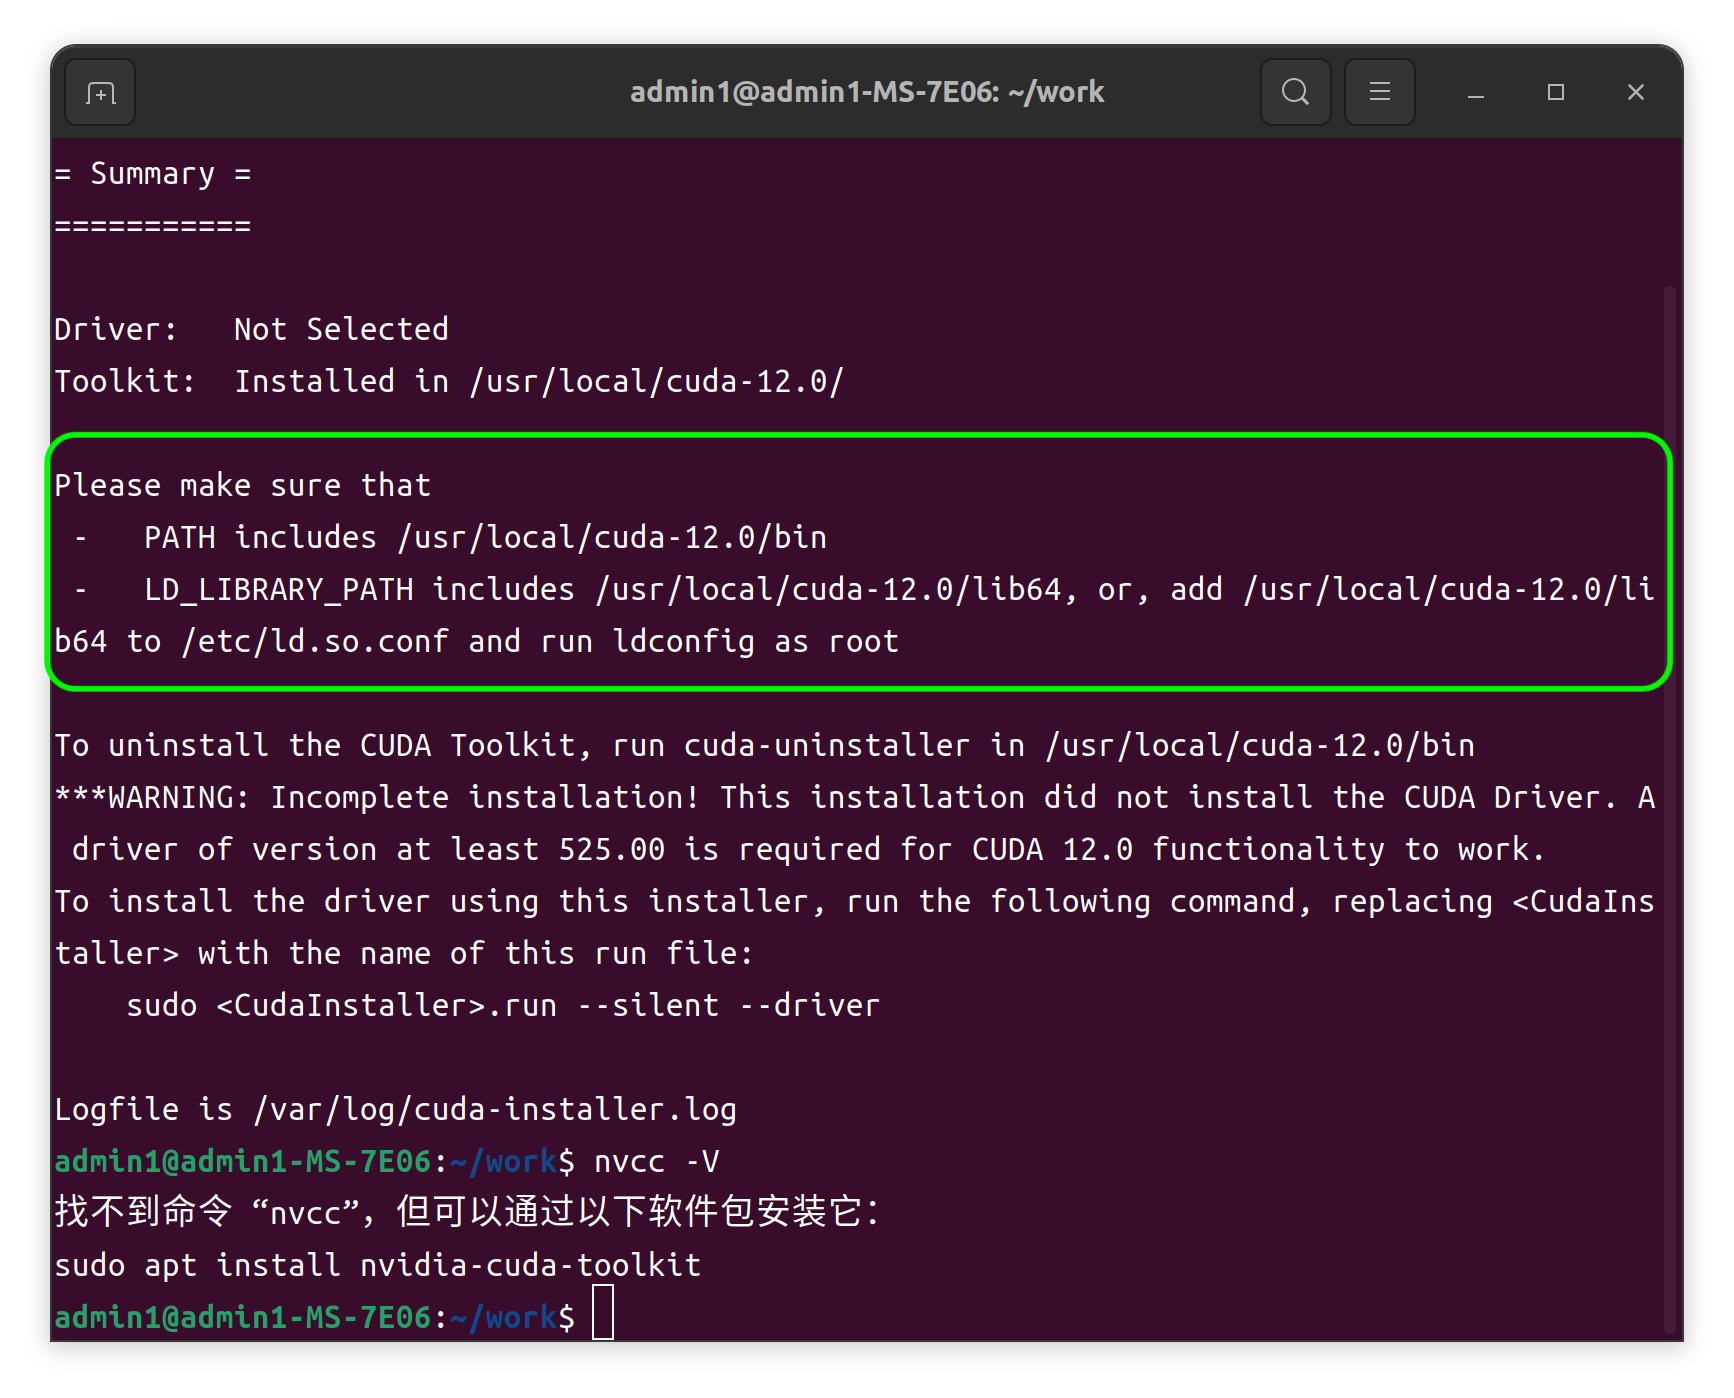The width and height of the screenshot is (1734, 1398).
Task: Open terminal search
Action: point(1295,92)
